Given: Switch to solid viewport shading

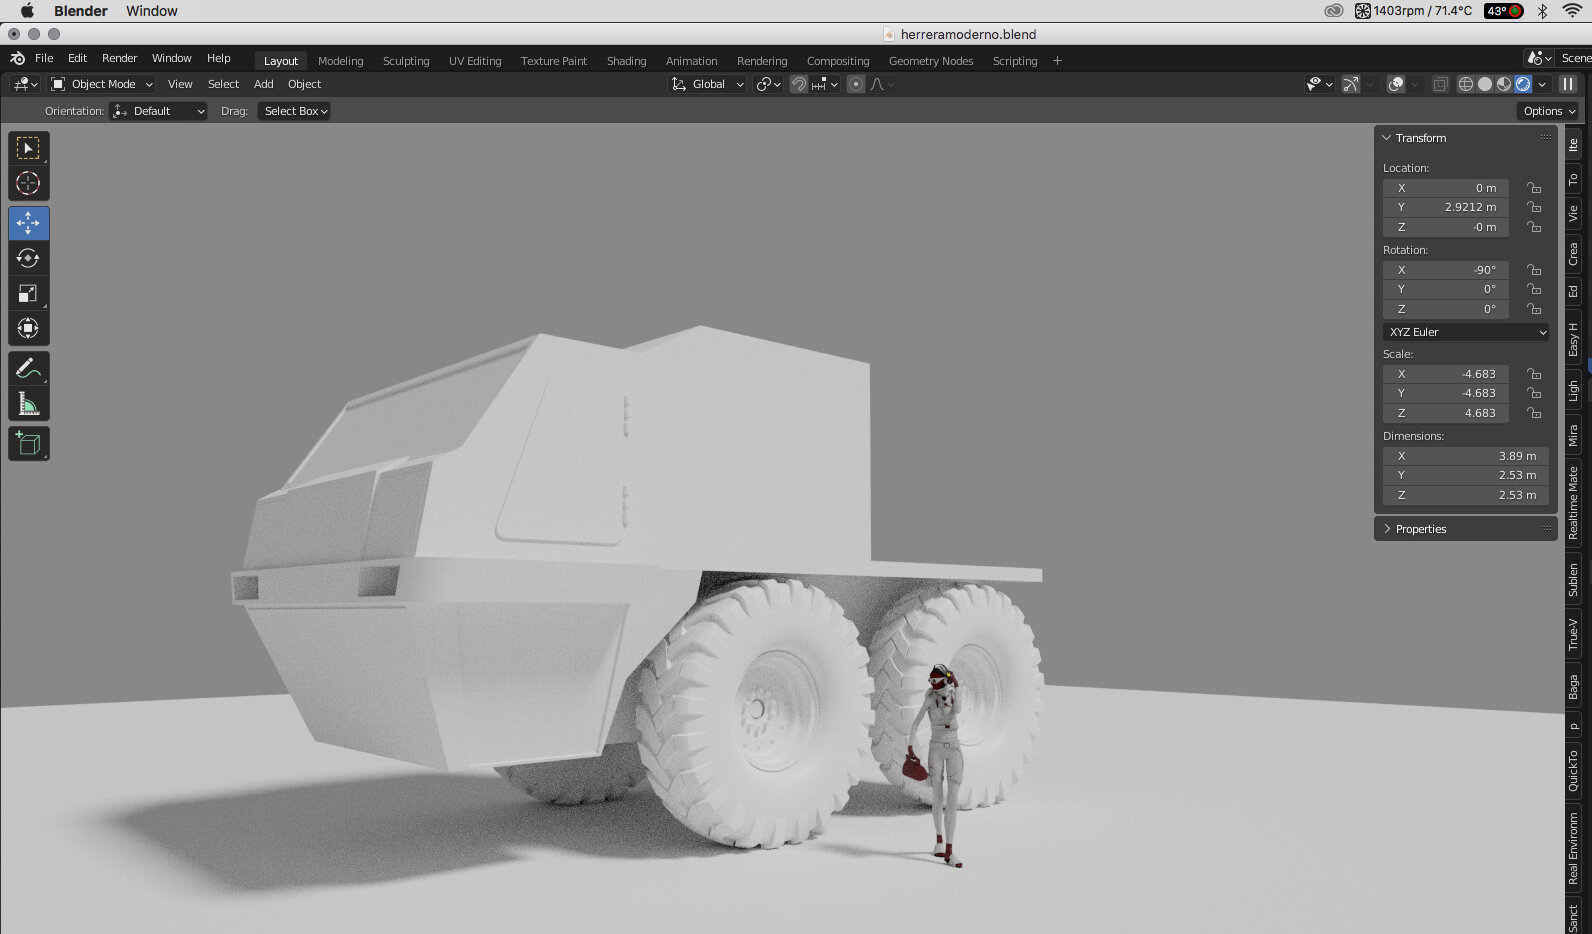Looking at the screenshot, I should click(x=1485, y=84).
